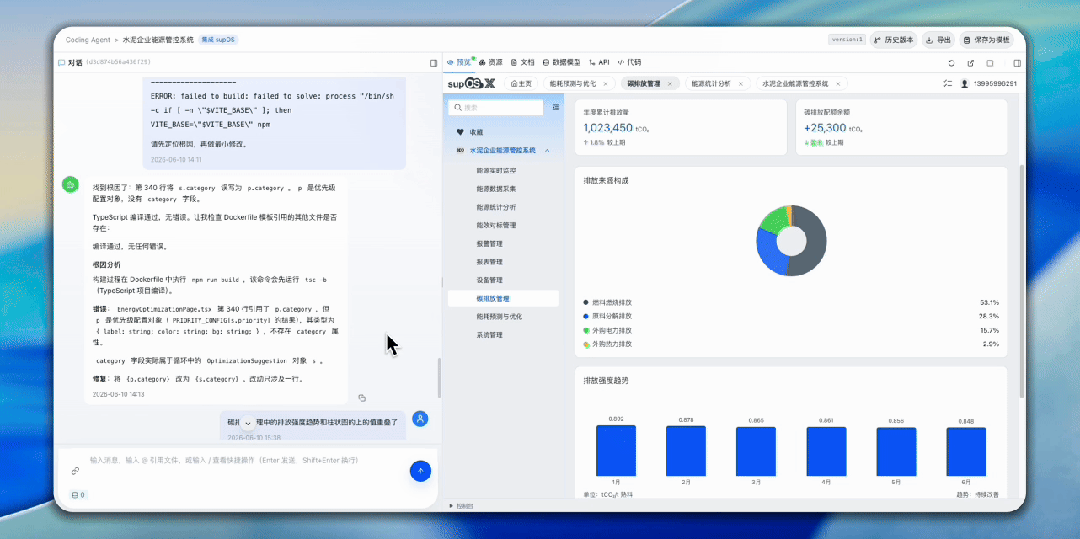This screenshot has height=539, width=1080.
Task: Click the green agent avatar icon
Action: (x=70, y=184)
